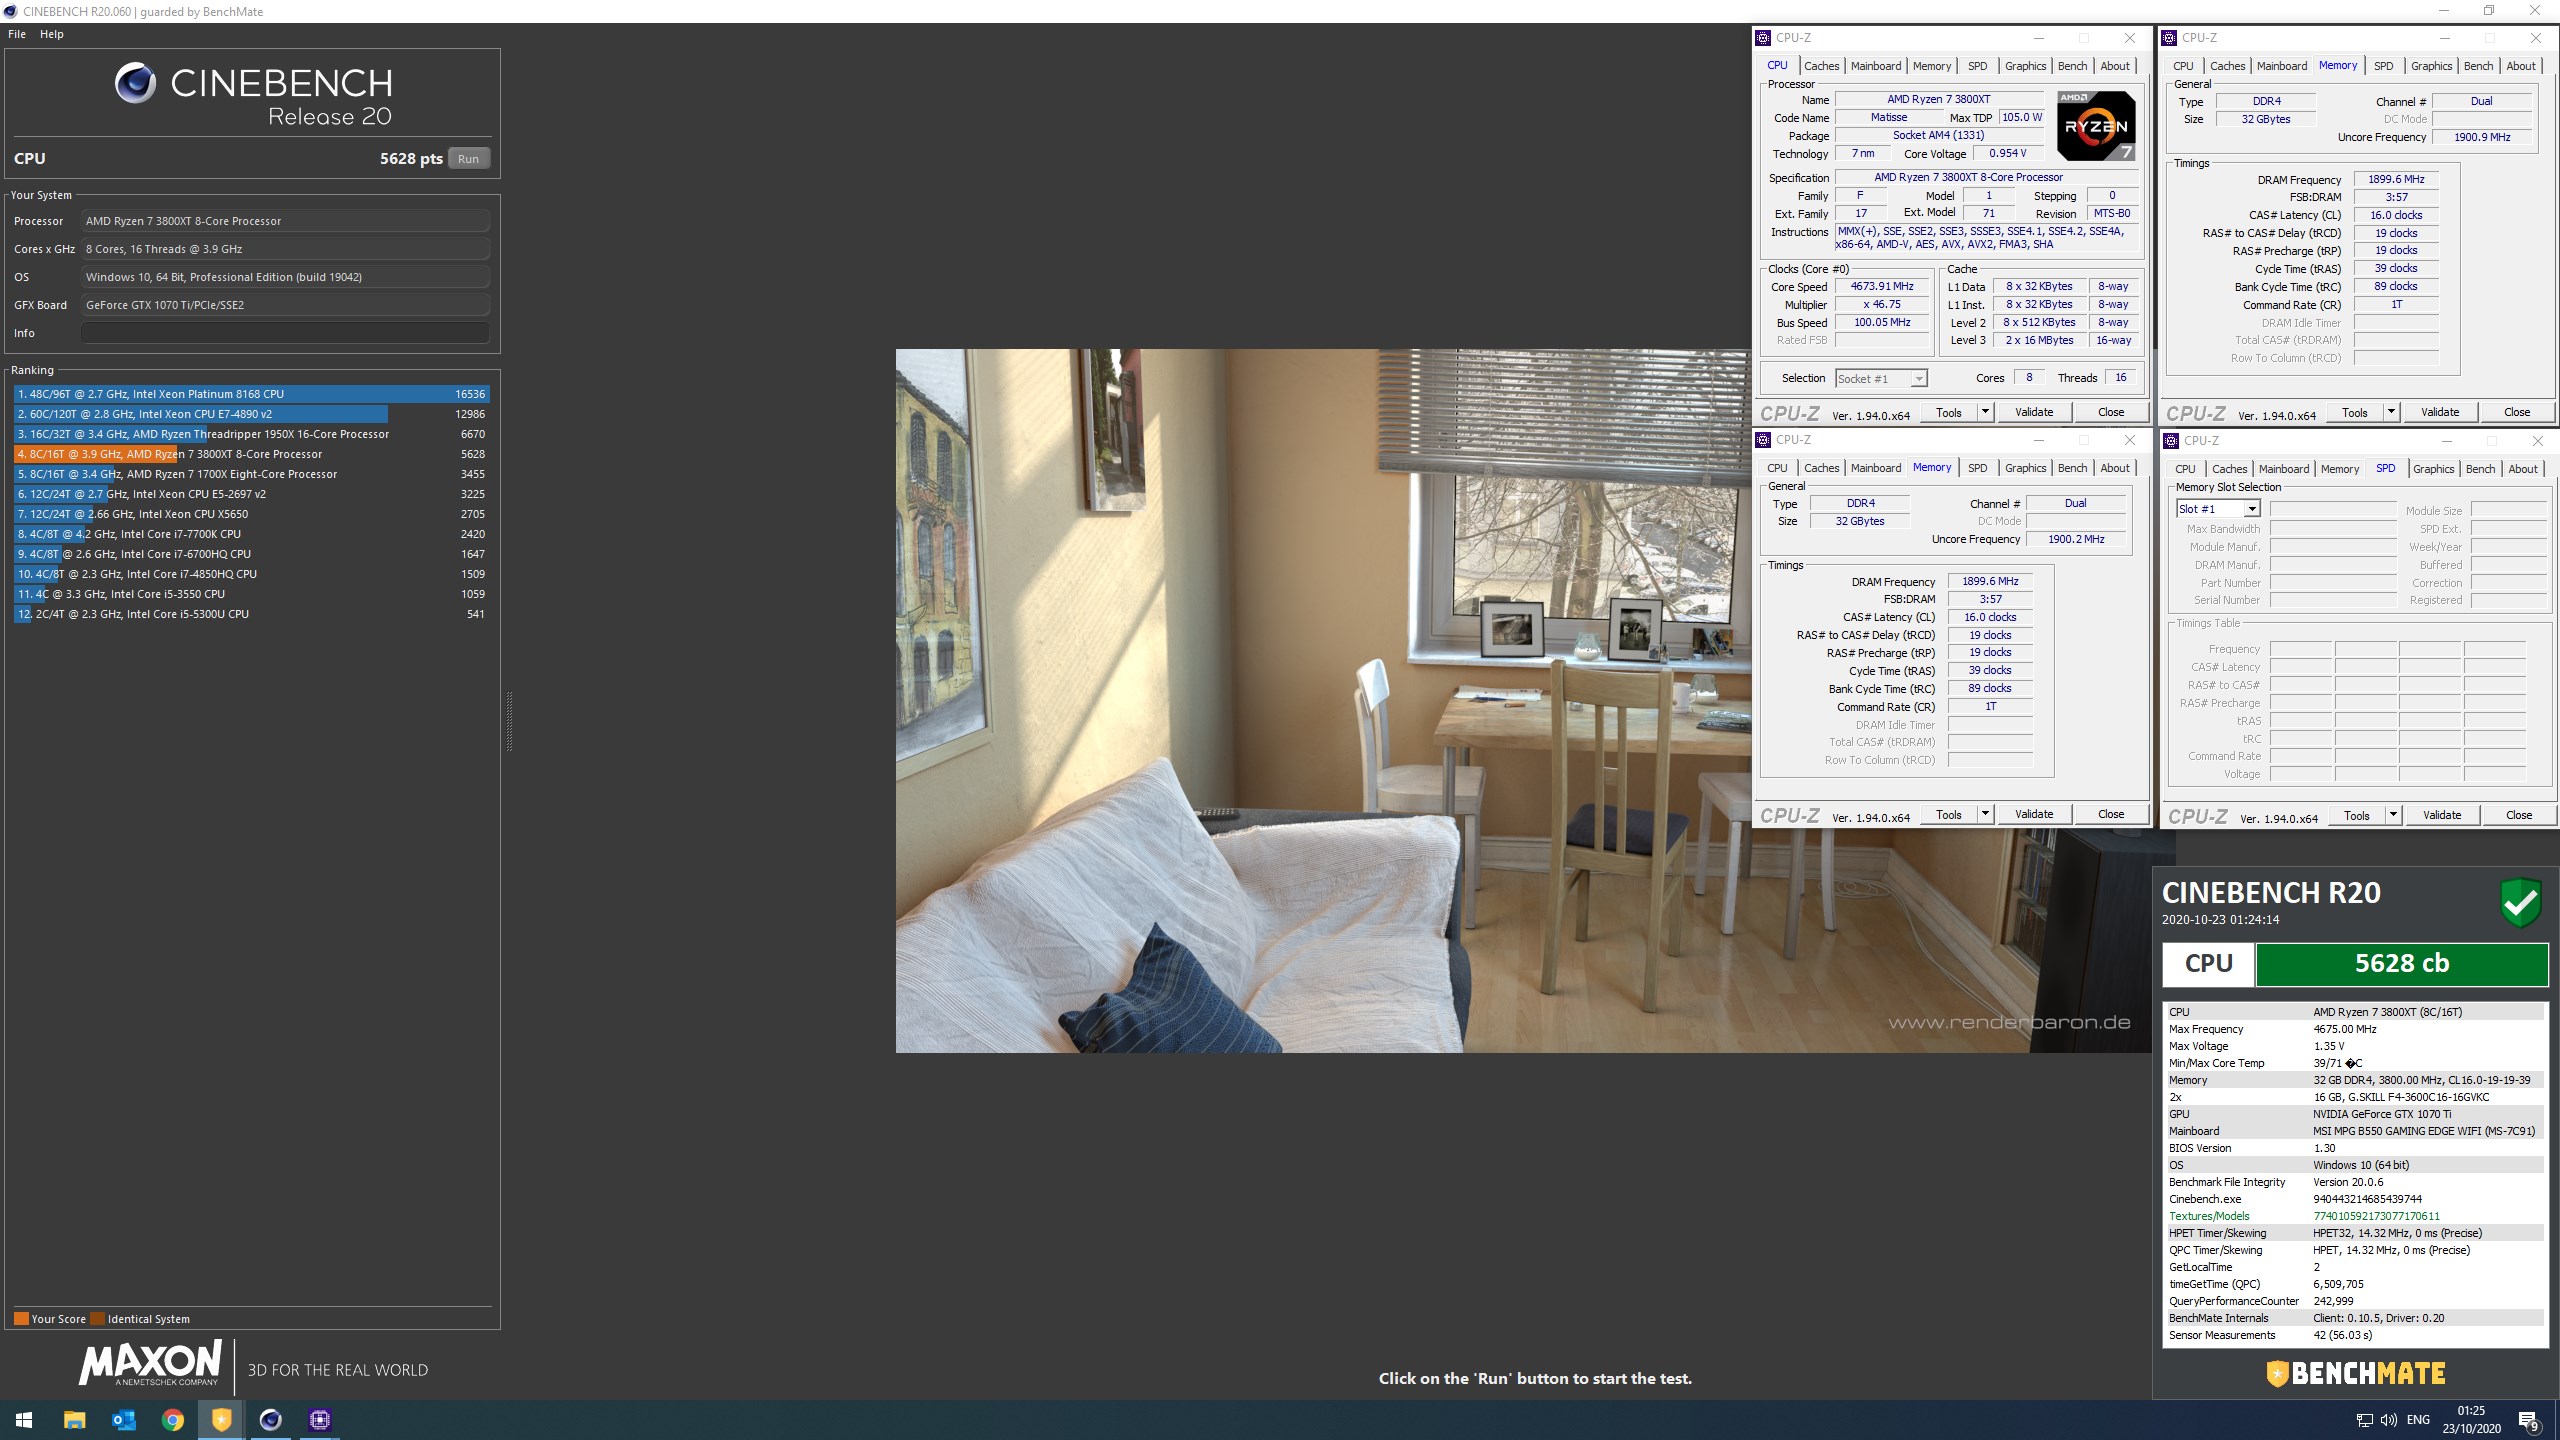This screenshot has width=2560, height=1440.
Task: Open the Help menu in Cinebench
Action: pyautogui.click(x=52, y=34)
